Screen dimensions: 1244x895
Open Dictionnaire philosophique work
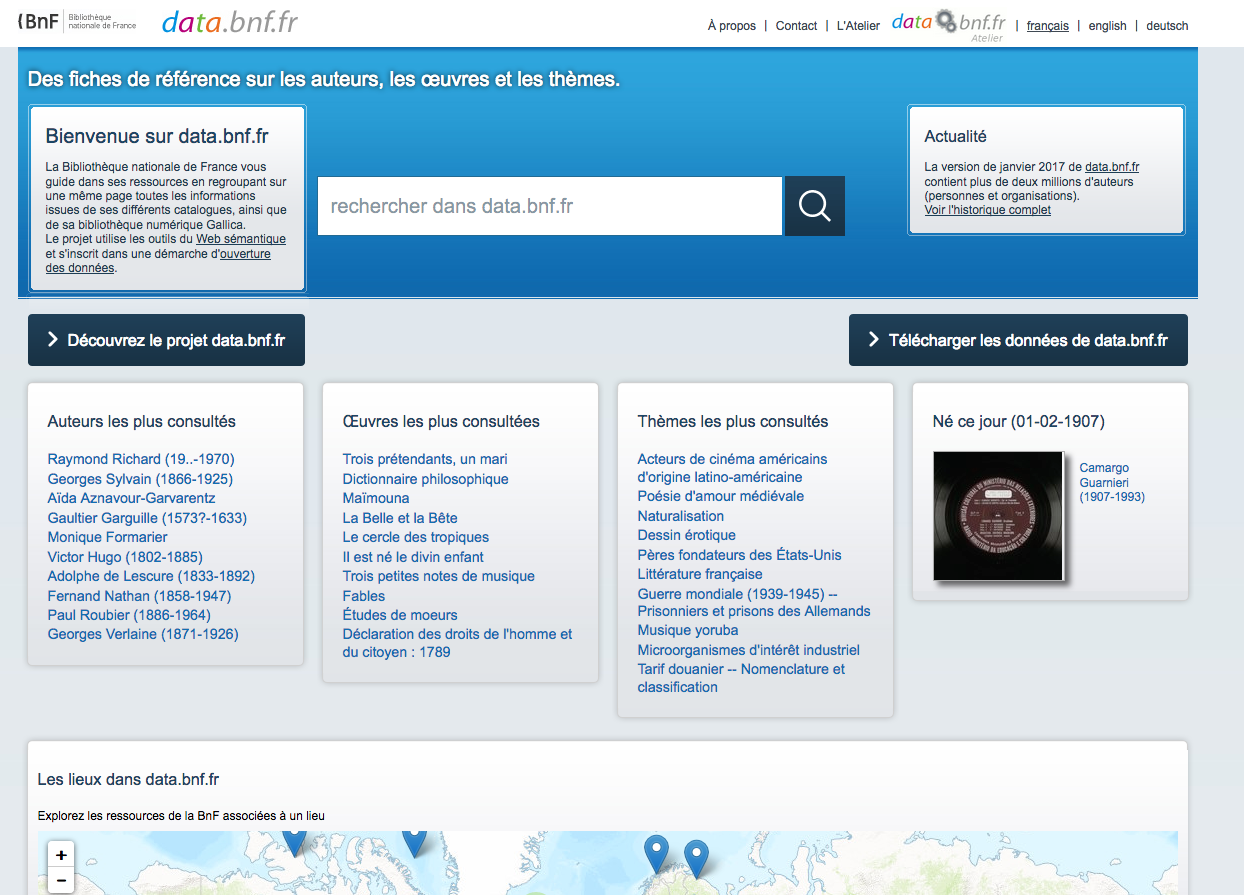(425, 479)
